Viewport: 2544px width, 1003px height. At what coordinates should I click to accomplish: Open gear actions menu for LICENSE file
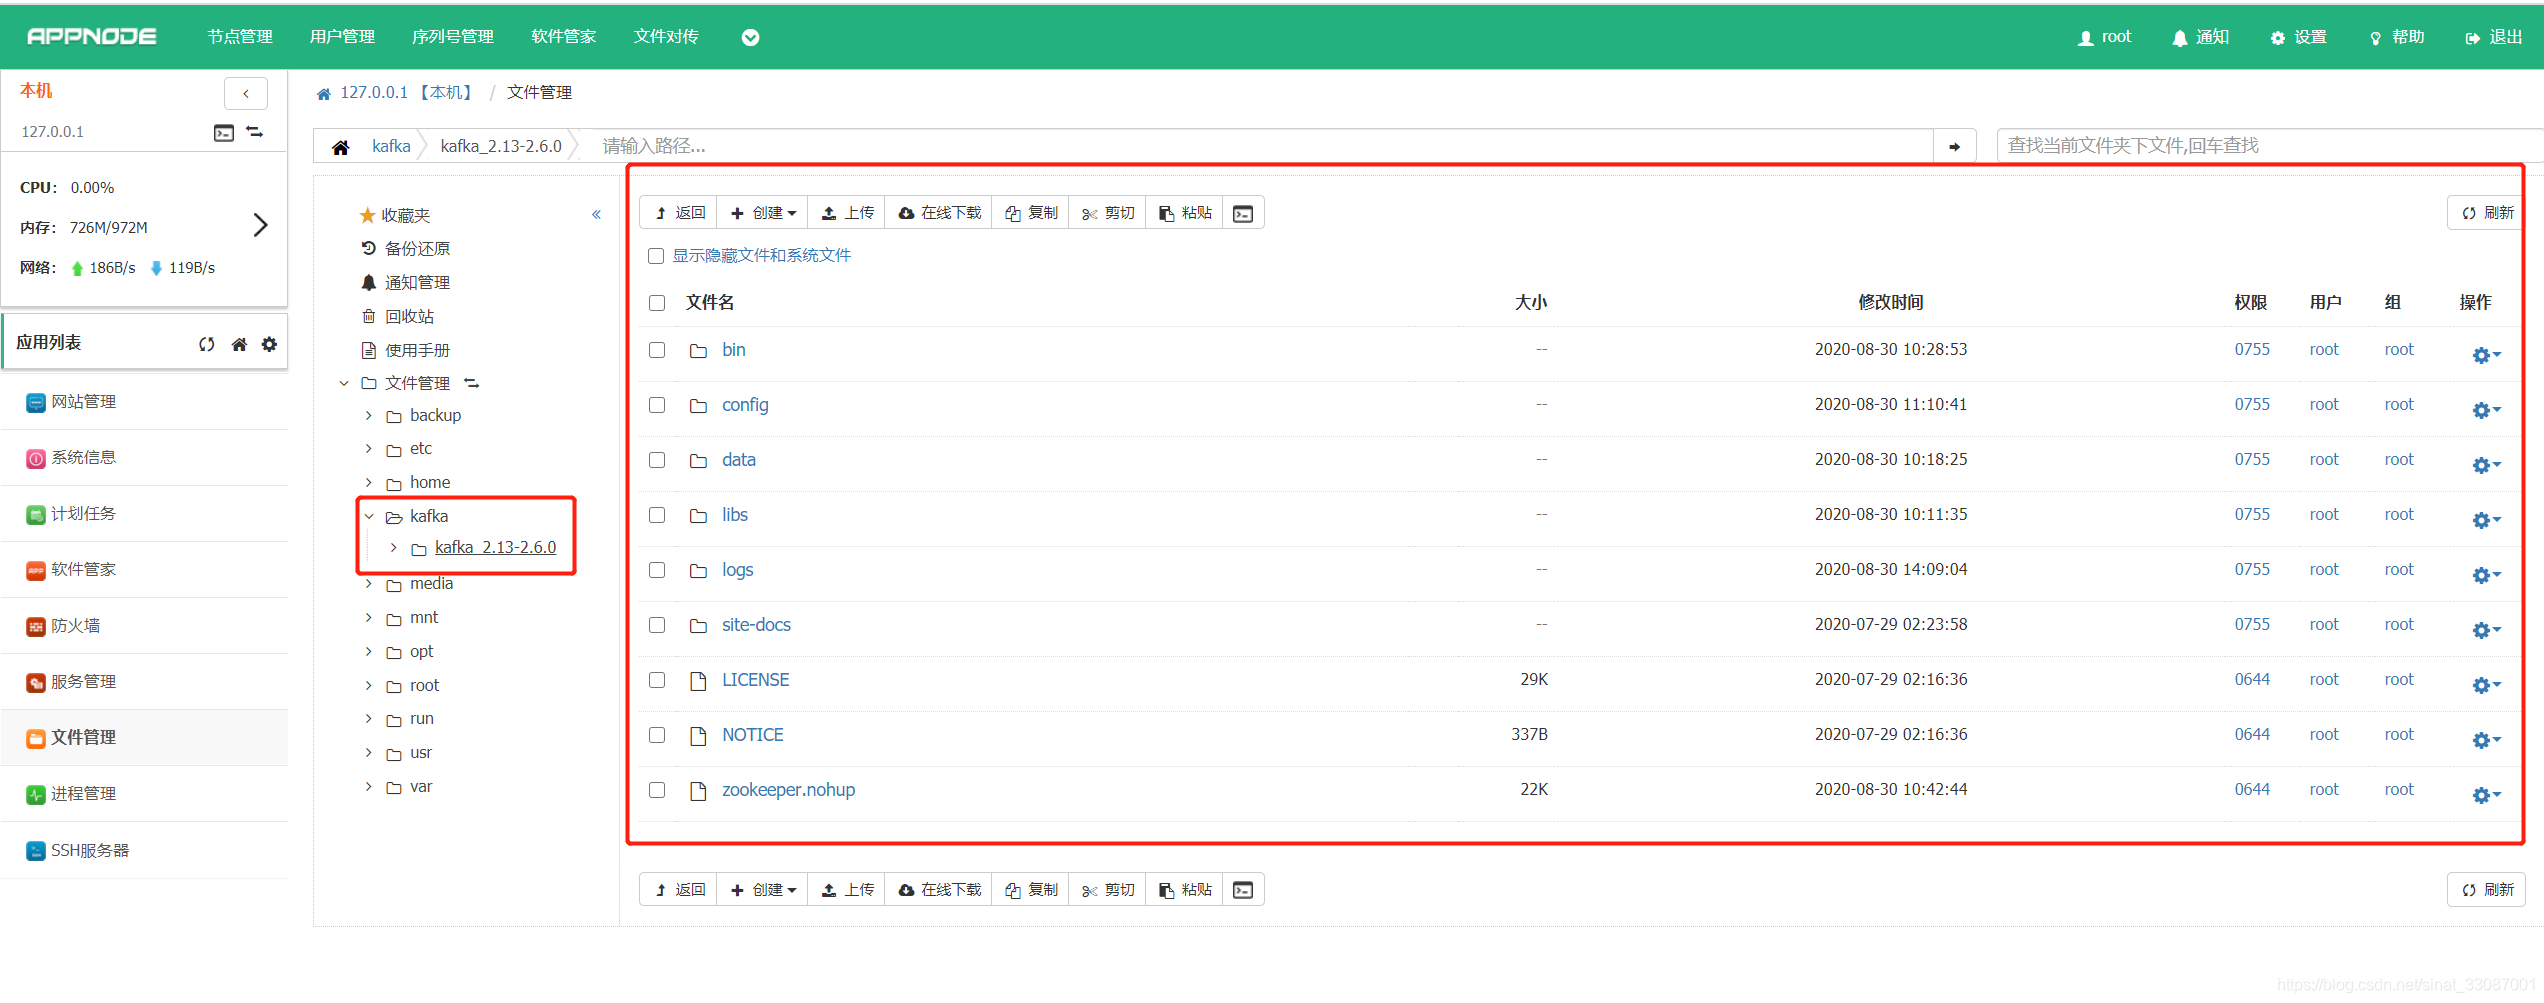[2486, 685]
